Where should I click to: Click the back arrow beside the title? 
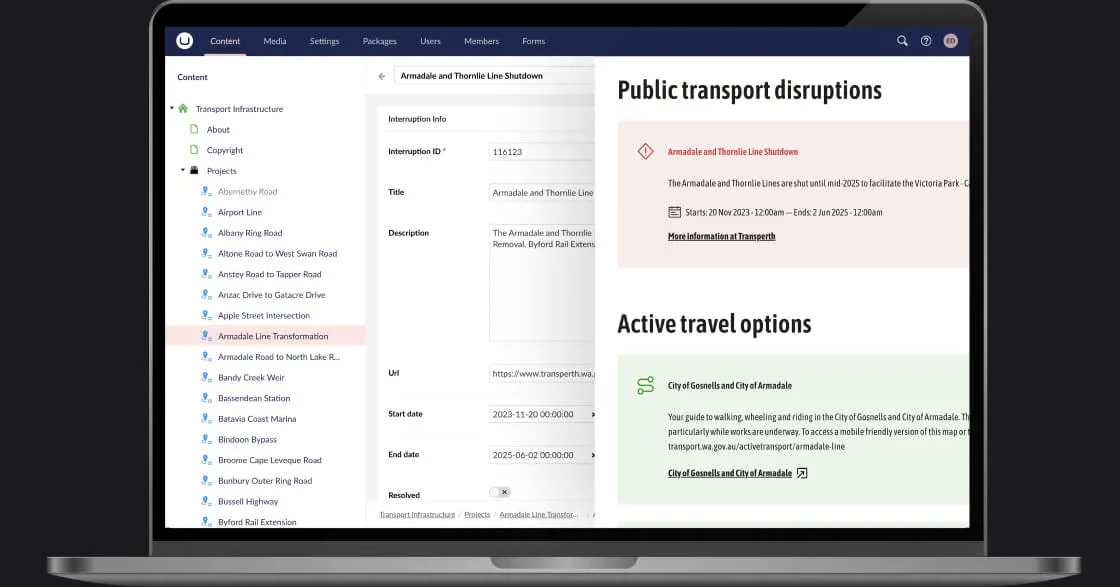coord(382,76)
